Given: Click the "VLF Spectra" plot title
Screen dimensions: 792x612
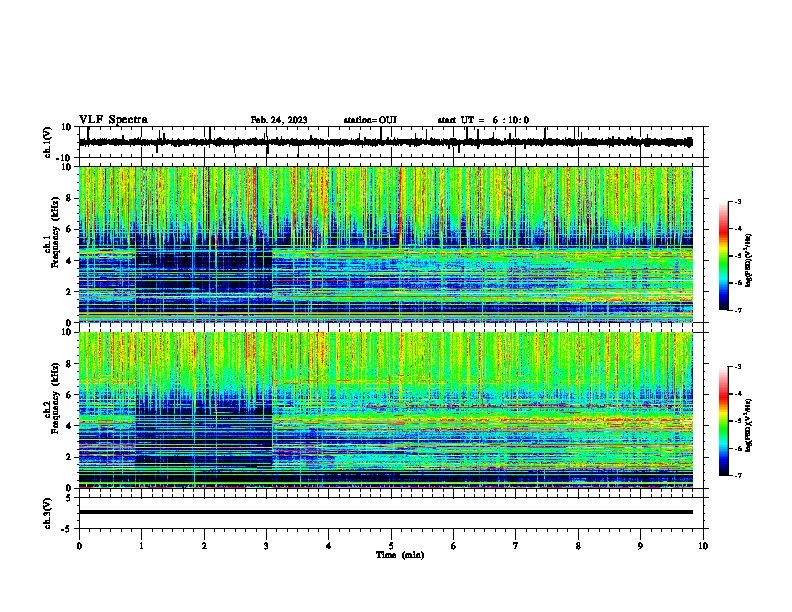Looking at the screenshot, I should coord(113,120).
